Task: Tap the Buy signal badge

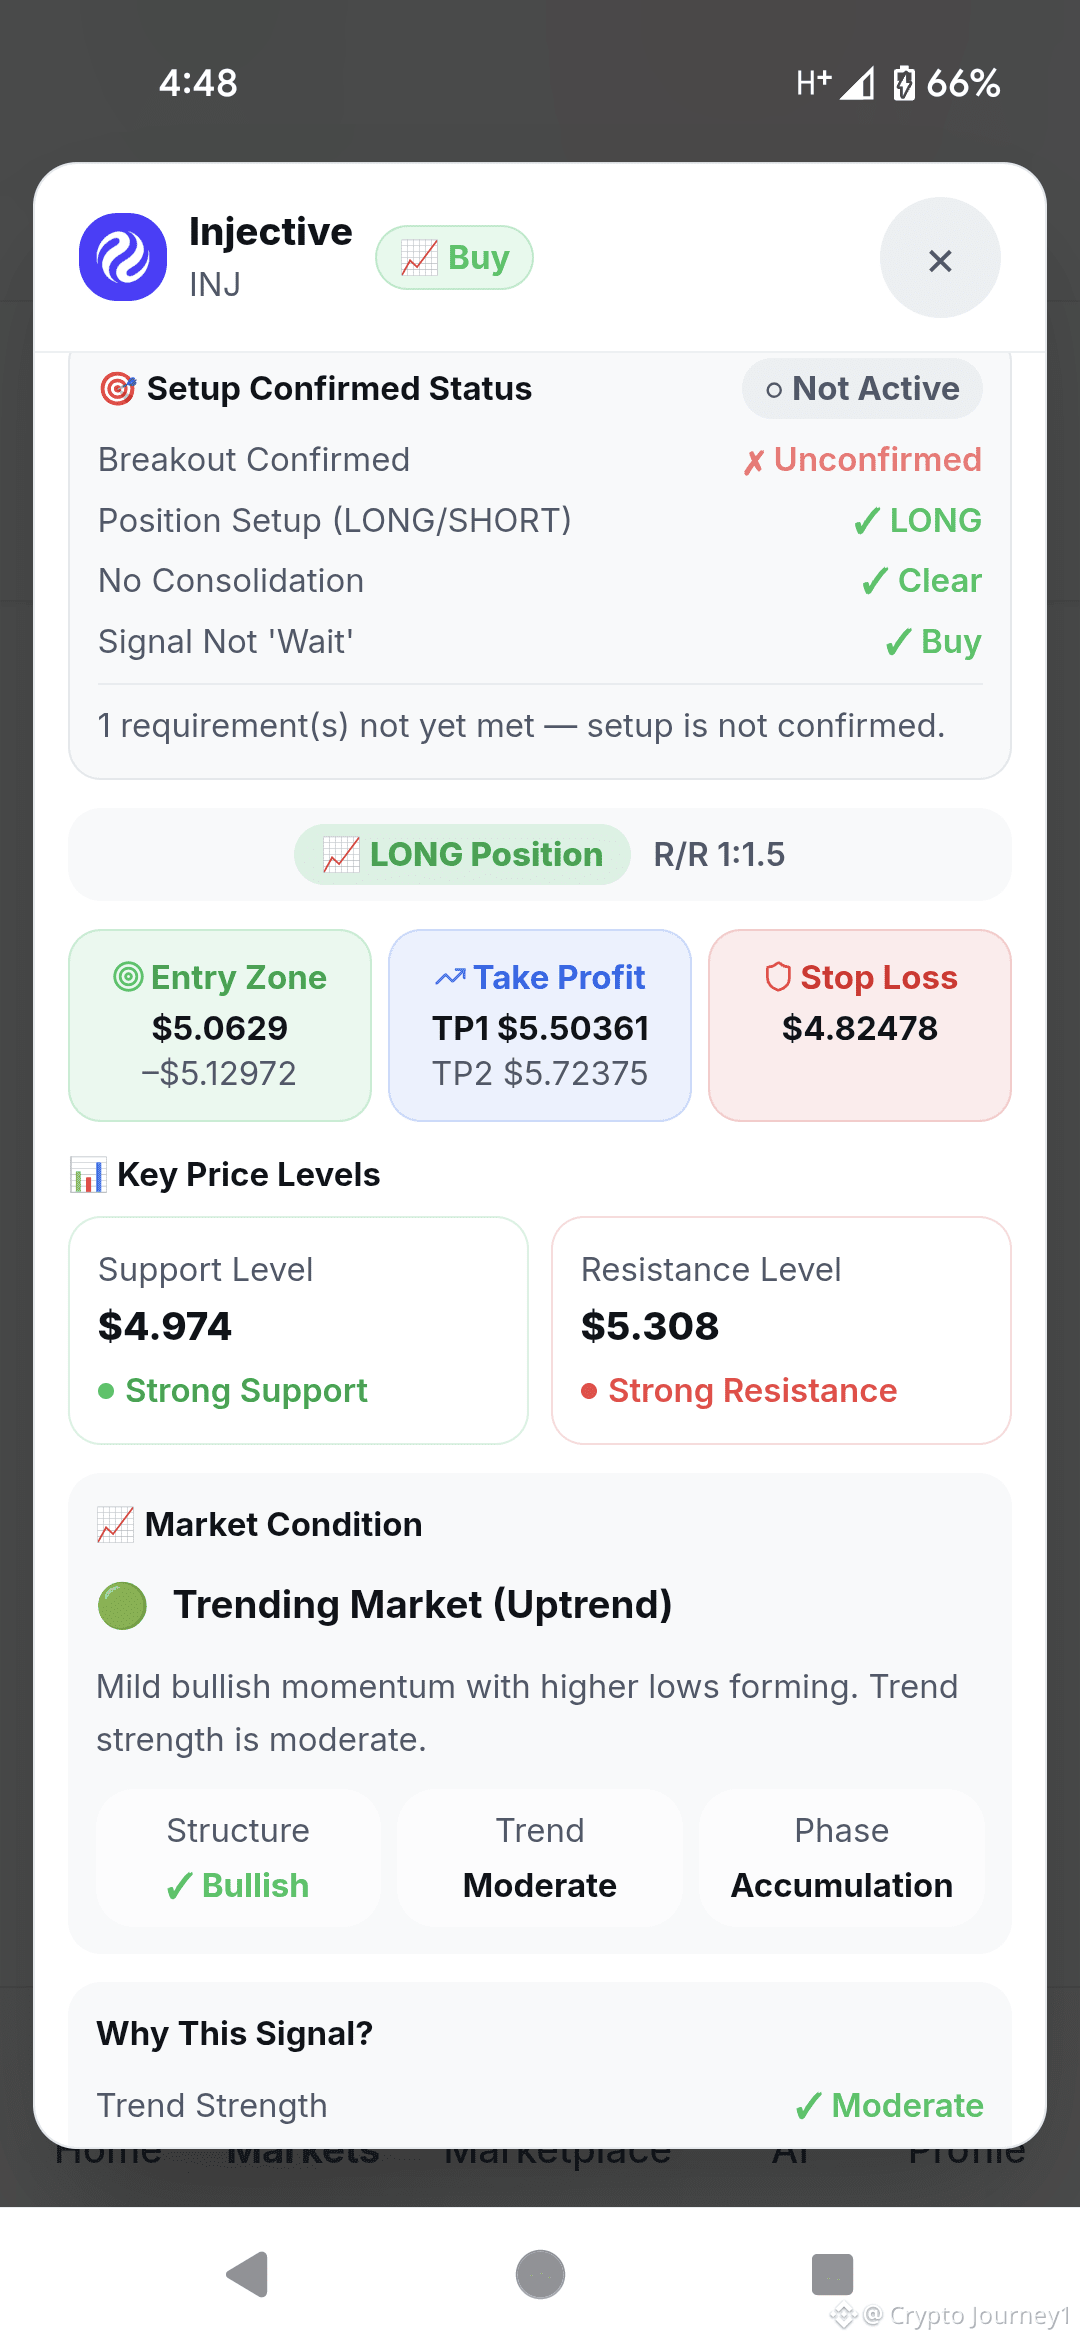Action: [454, 258]
